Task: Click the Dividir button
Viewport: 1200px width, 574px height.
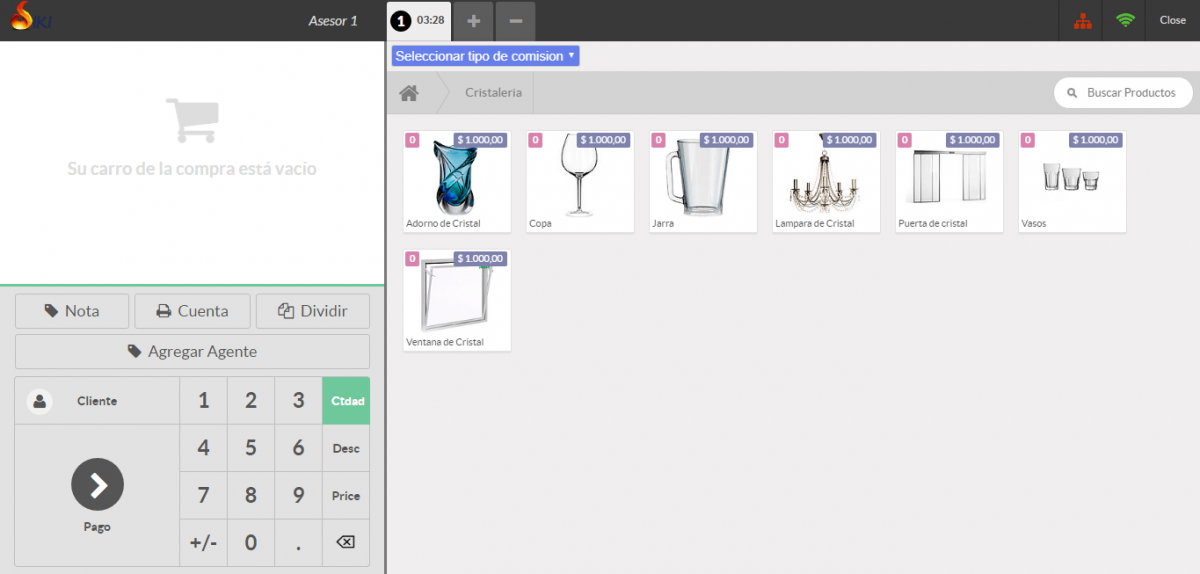Action: click(313, 311)
